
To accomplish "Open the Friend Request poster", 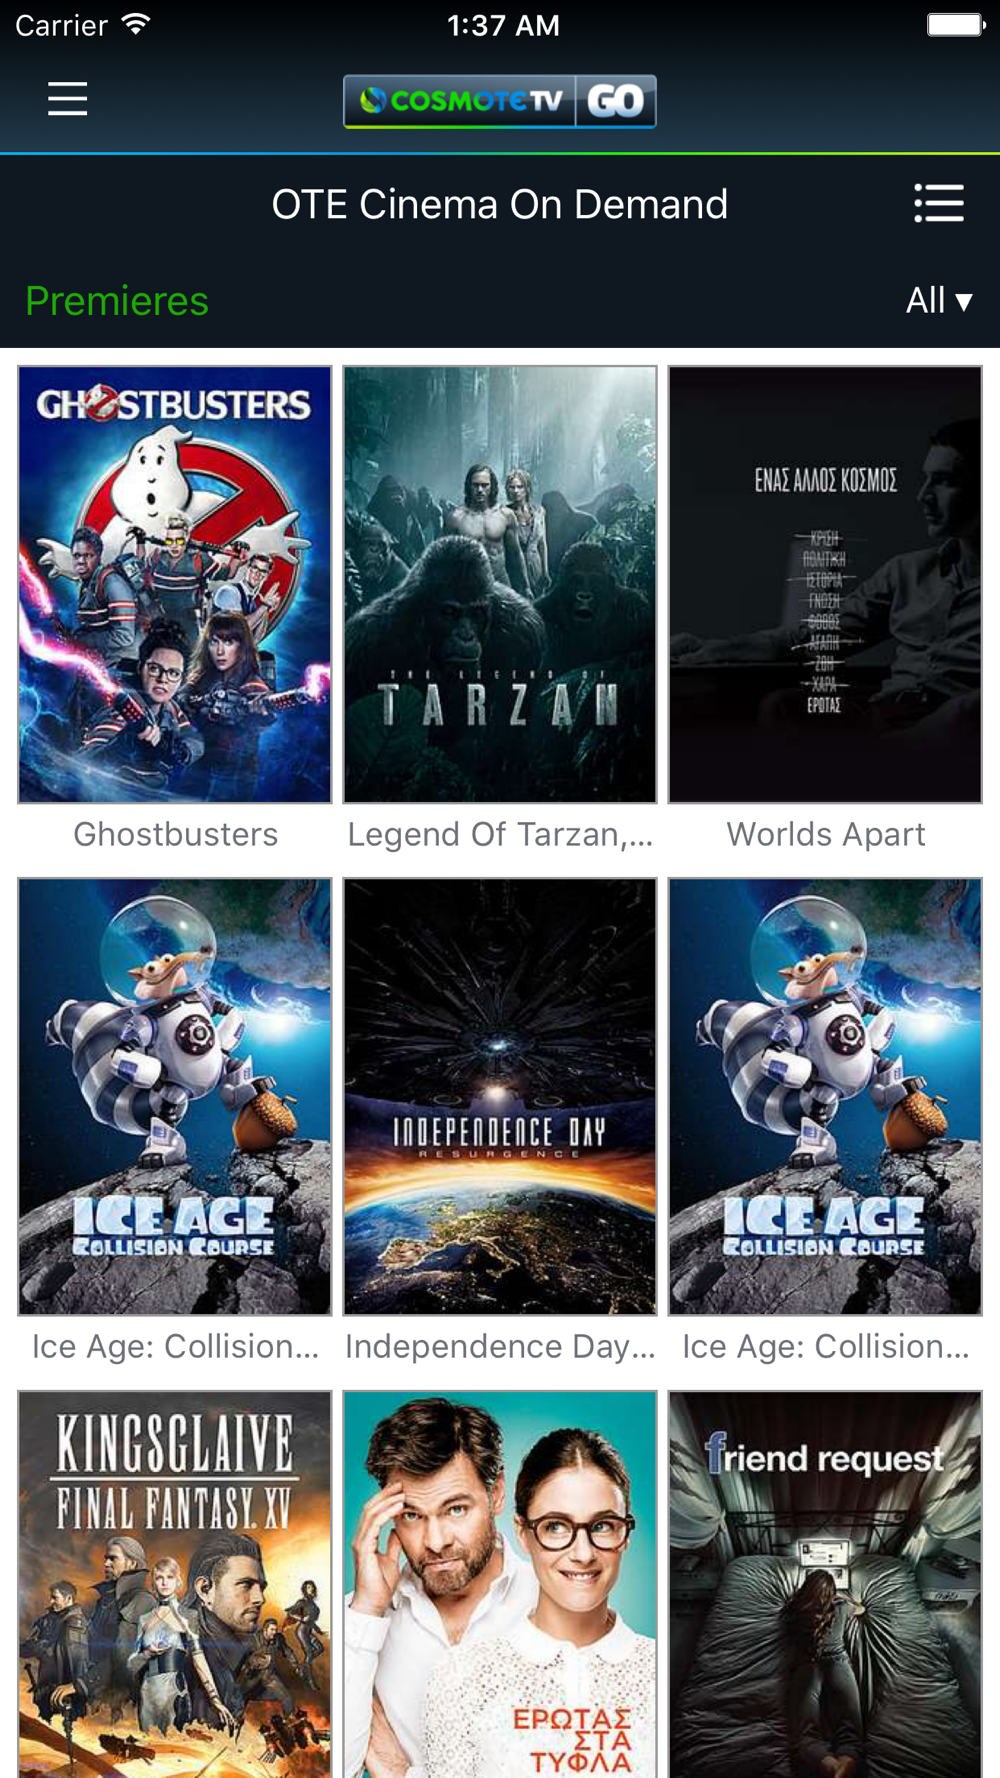I will click(825, 1584).
